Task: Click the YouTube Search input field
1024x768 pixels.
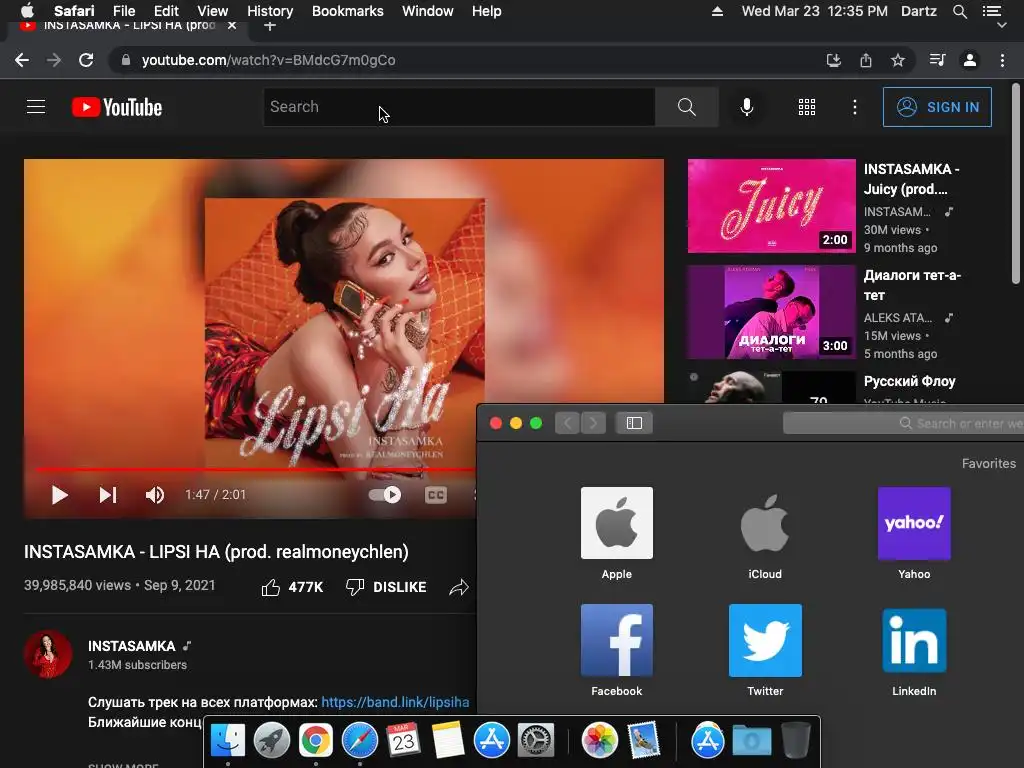Action: pos(459,106)
